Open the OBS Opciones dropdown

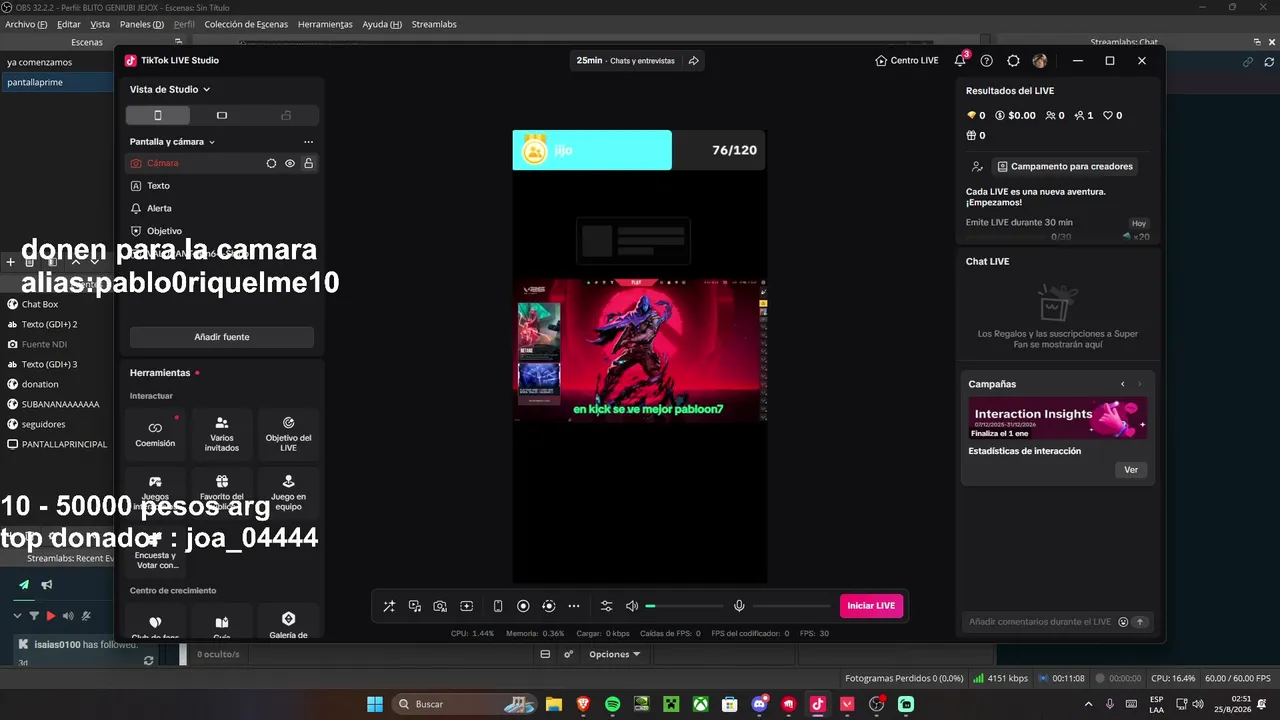click(614, 655)
